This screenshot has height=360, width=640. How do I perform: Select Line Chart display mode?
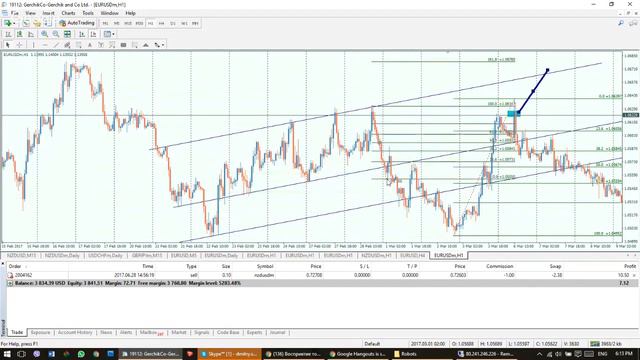coord(31,34)
